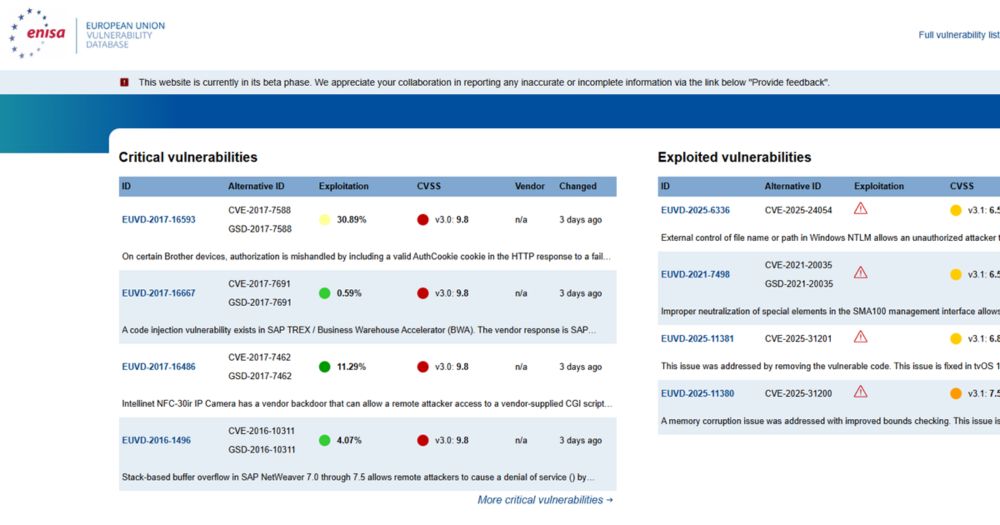Click Alternative ID header in Critical vulnerabilities table
1000x525 pixels.
click(x=256, y=186)
